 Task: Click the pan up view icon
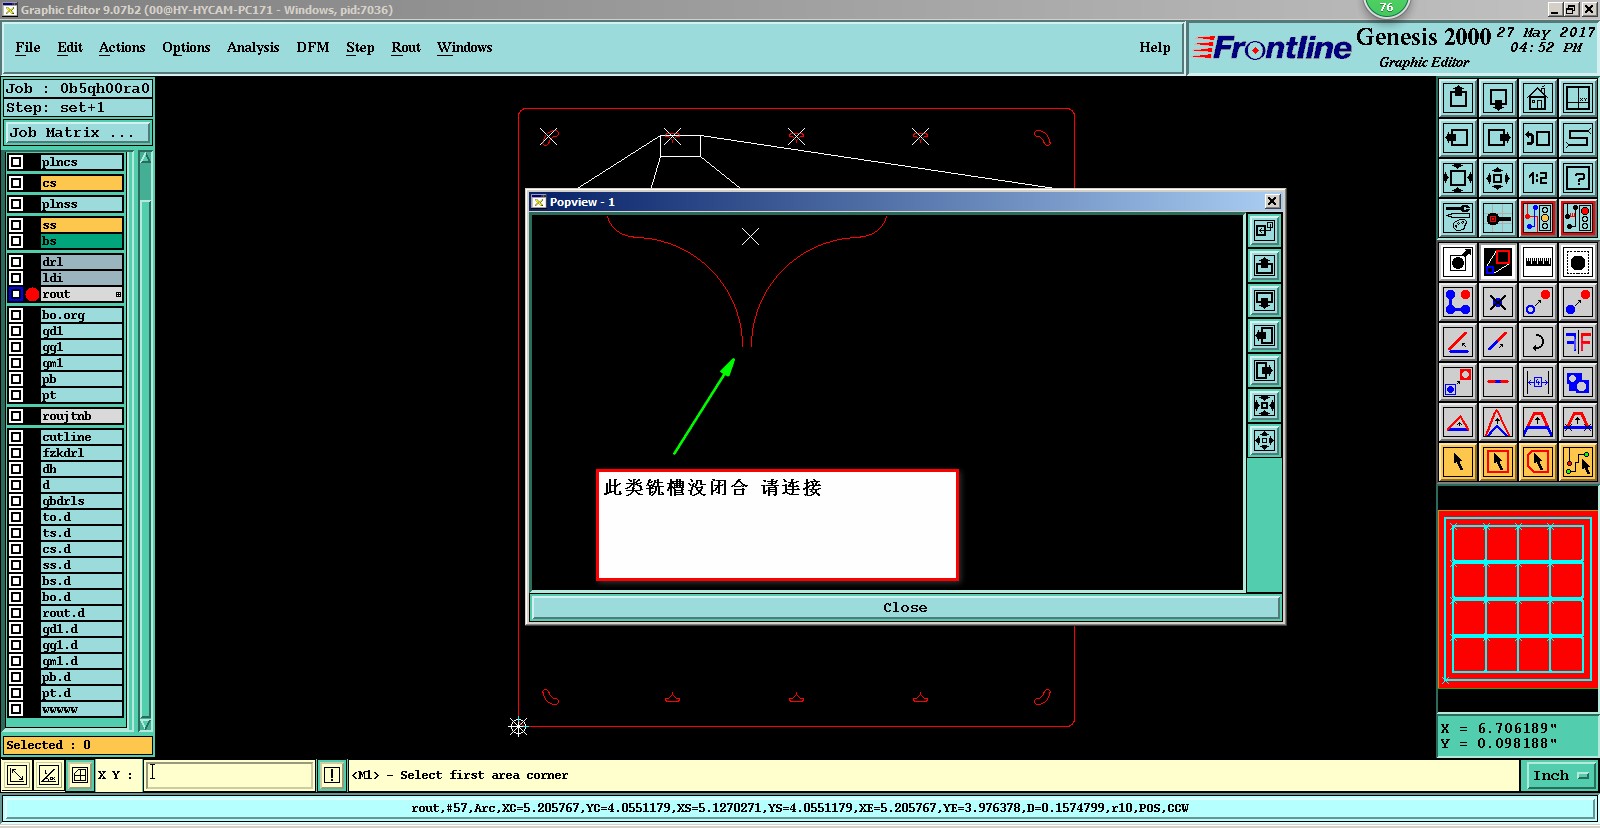[x=1458, y=98]
